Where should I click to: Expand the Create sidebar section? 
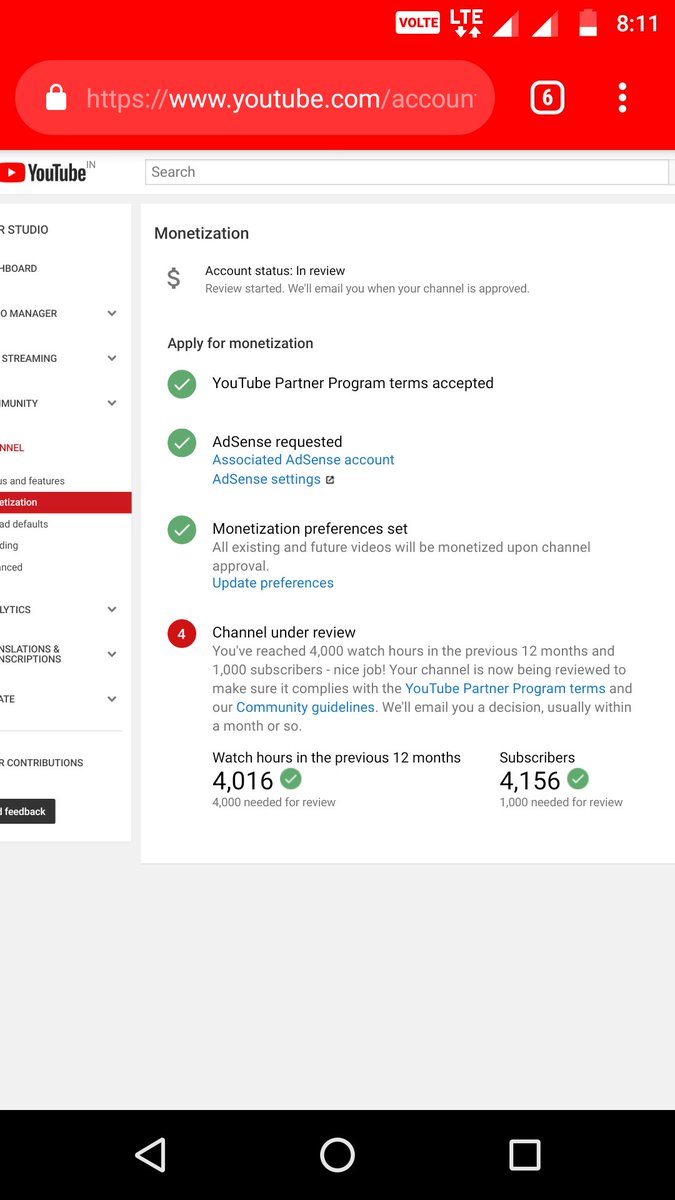click(112, 699)
